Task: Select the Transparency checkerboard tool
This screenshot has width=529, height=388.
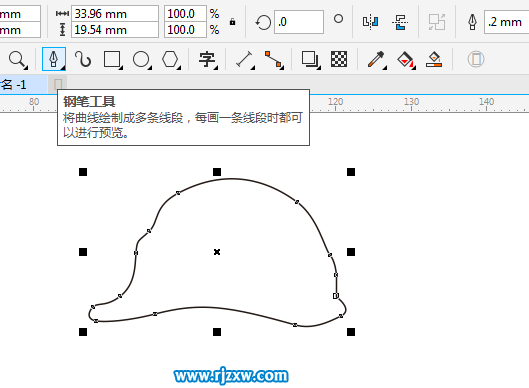Action: pyautogui.click(x=339, y=59)
